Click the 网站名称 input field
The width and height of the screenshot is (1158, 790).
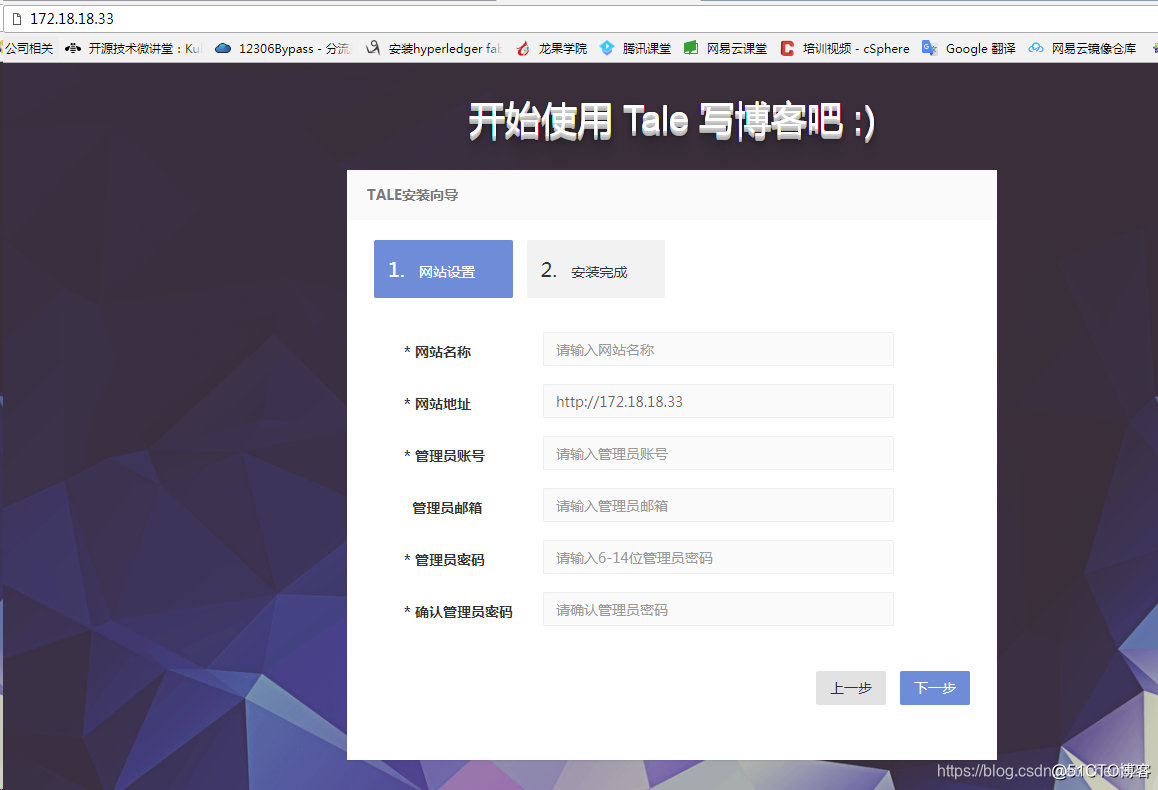coord(717,349)
